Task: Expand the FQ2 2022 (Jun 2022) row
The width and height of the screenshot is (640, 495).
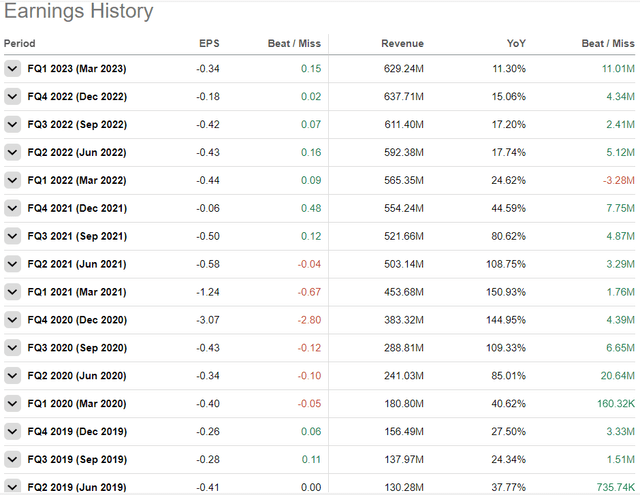Action: [12, 153]
